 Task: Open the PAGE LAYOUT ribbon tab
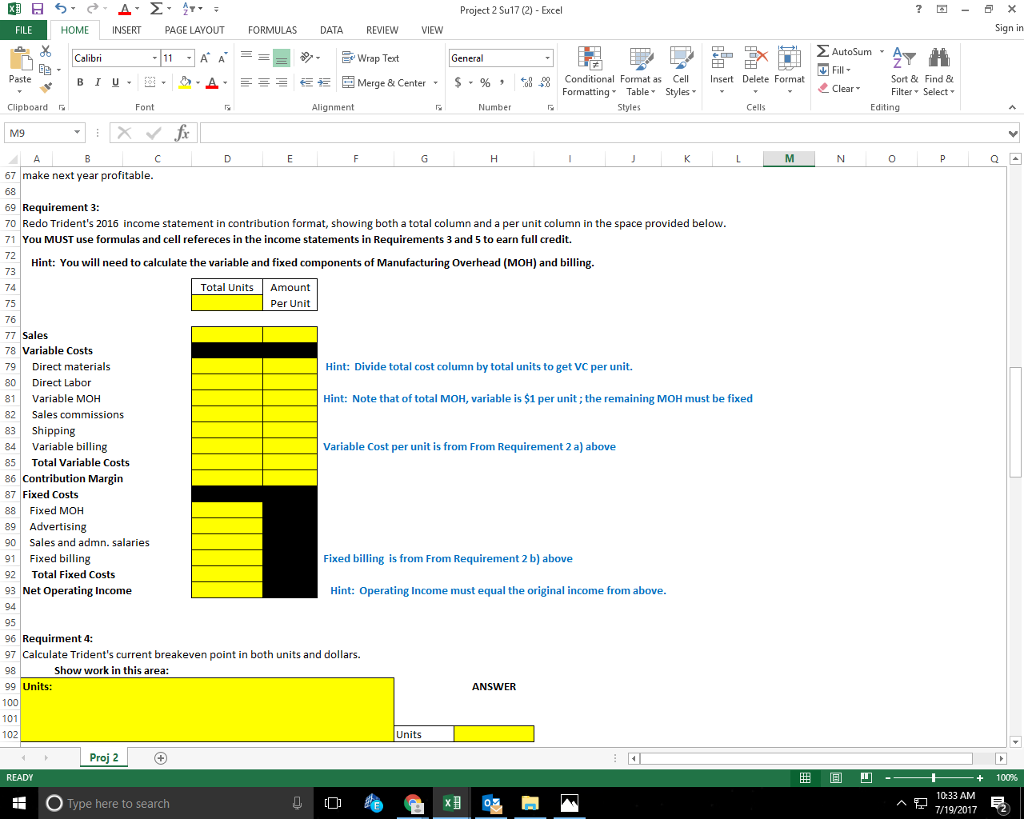(x=194, y=30)
